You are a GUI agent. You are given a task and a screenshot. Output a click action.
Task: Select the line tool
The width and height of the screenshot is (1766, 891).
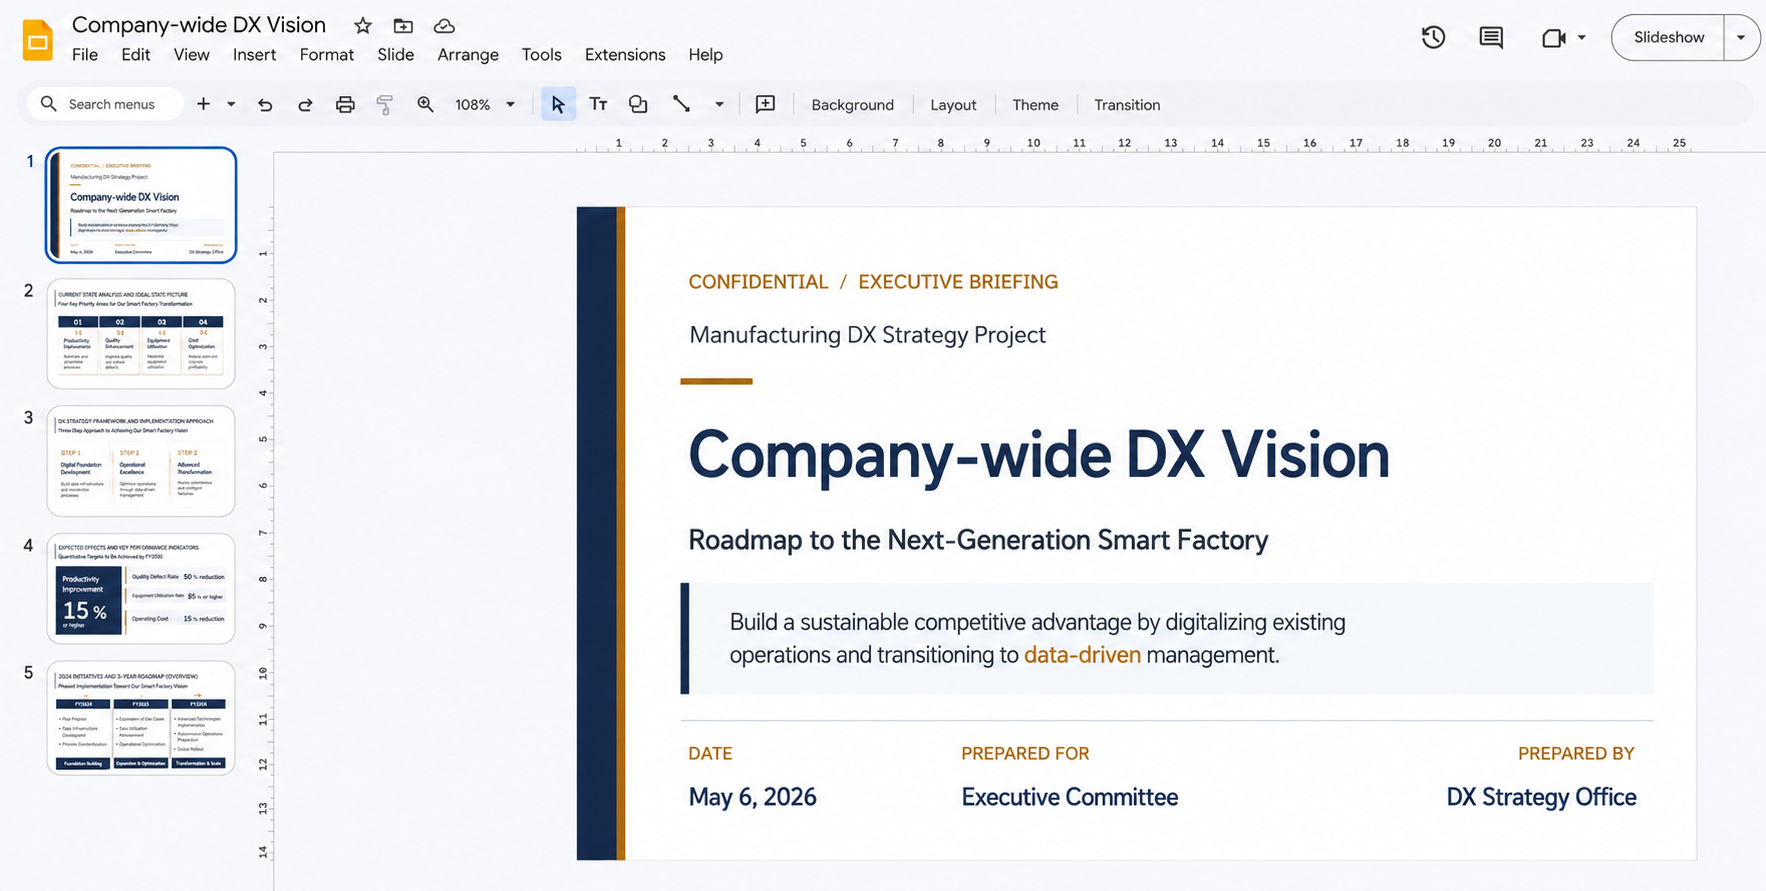point(681,104)
